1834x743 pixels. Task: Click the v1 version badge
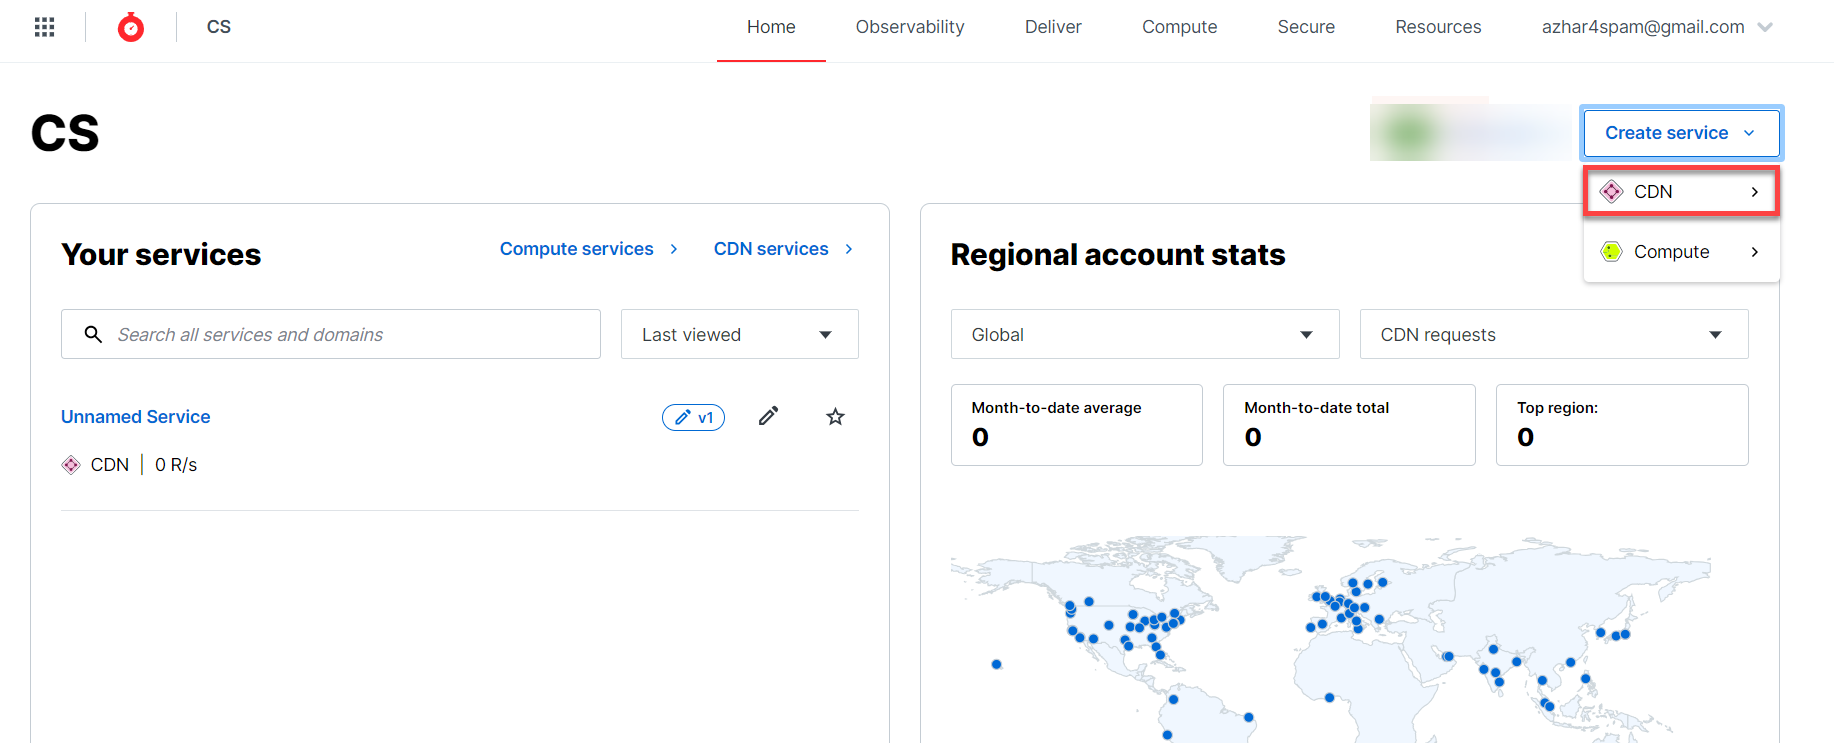(x=693, y=417)
